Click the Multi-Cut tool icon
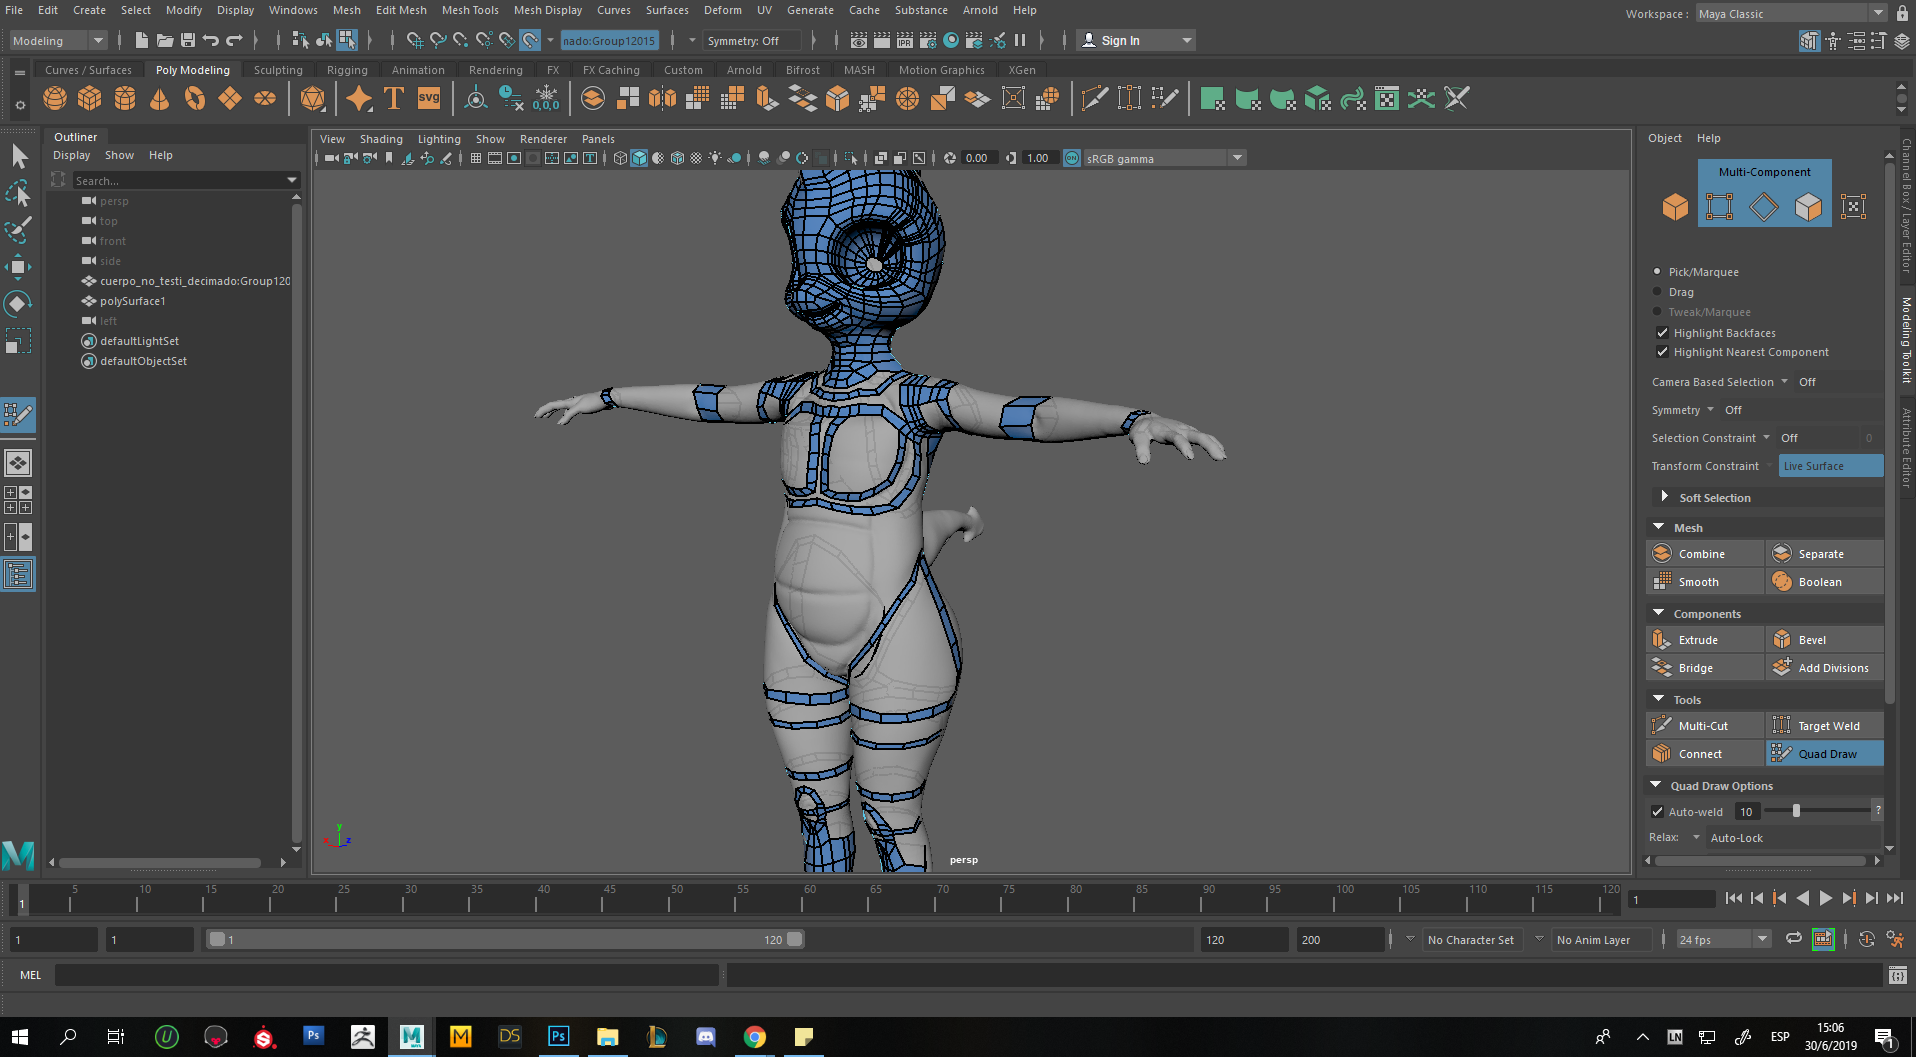The height and width of the screenshot is (1057, 1916). pos(1662,726)
